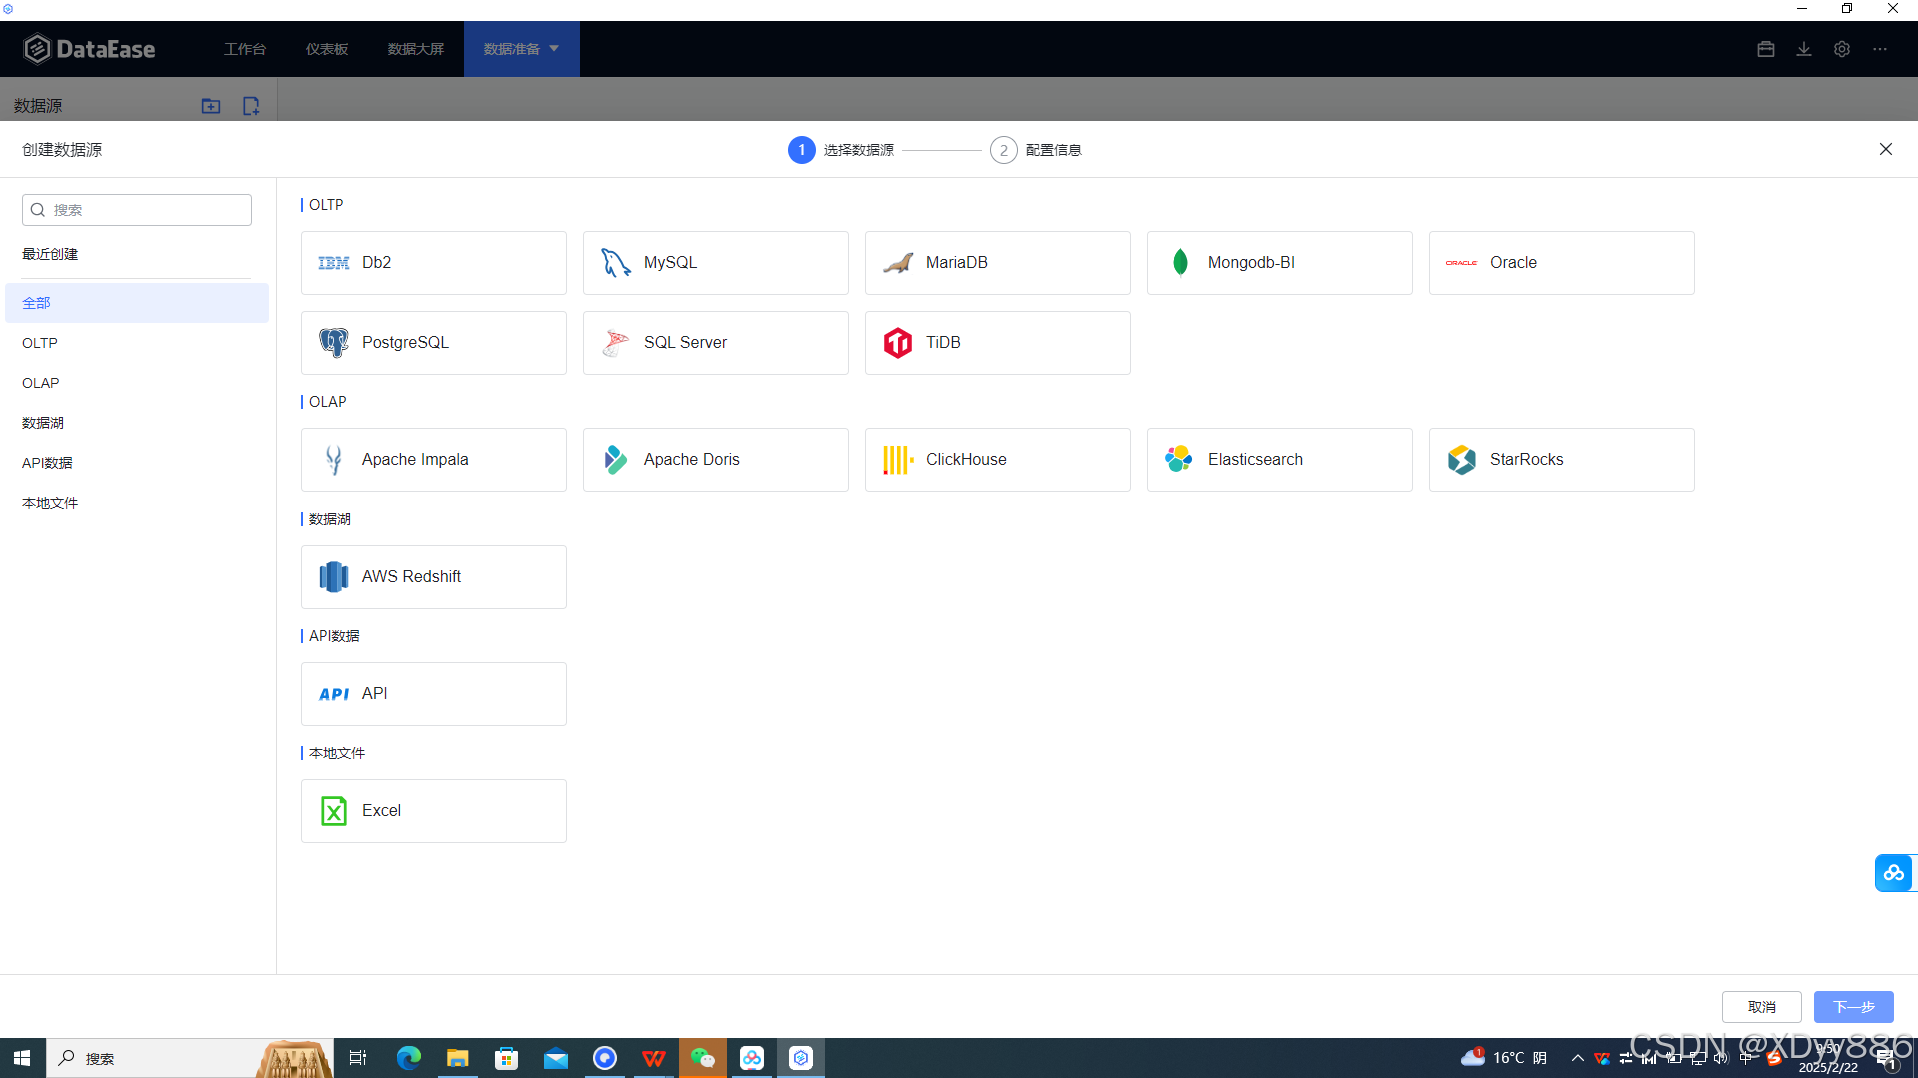Pick the MariaDB data source card
Viewport: 1918px width, 1078px height.
pyautogui.click(x=997, y=263)
